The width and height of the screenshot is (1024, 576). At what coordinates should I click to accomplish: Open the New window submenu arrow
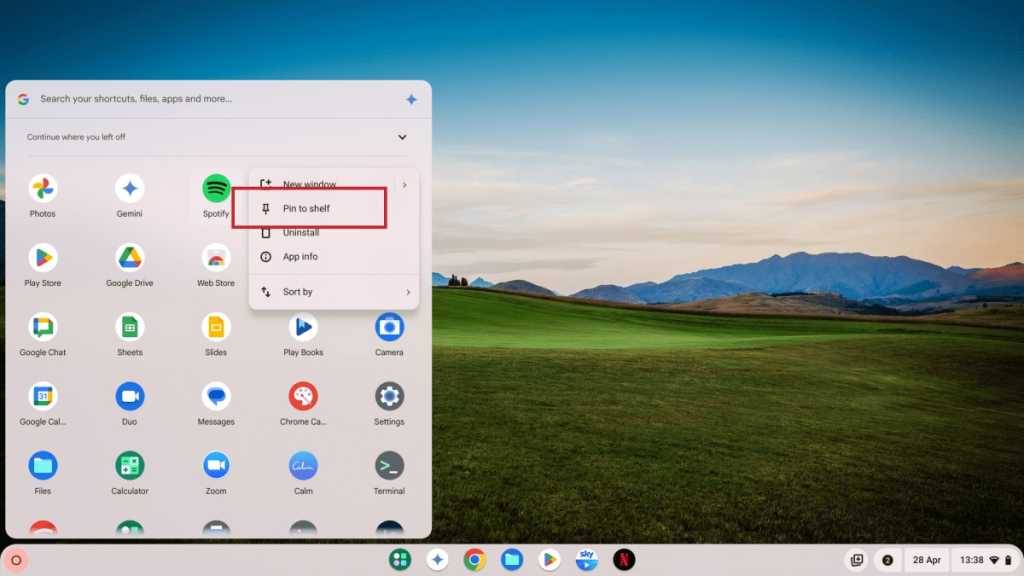pos(407,184)
